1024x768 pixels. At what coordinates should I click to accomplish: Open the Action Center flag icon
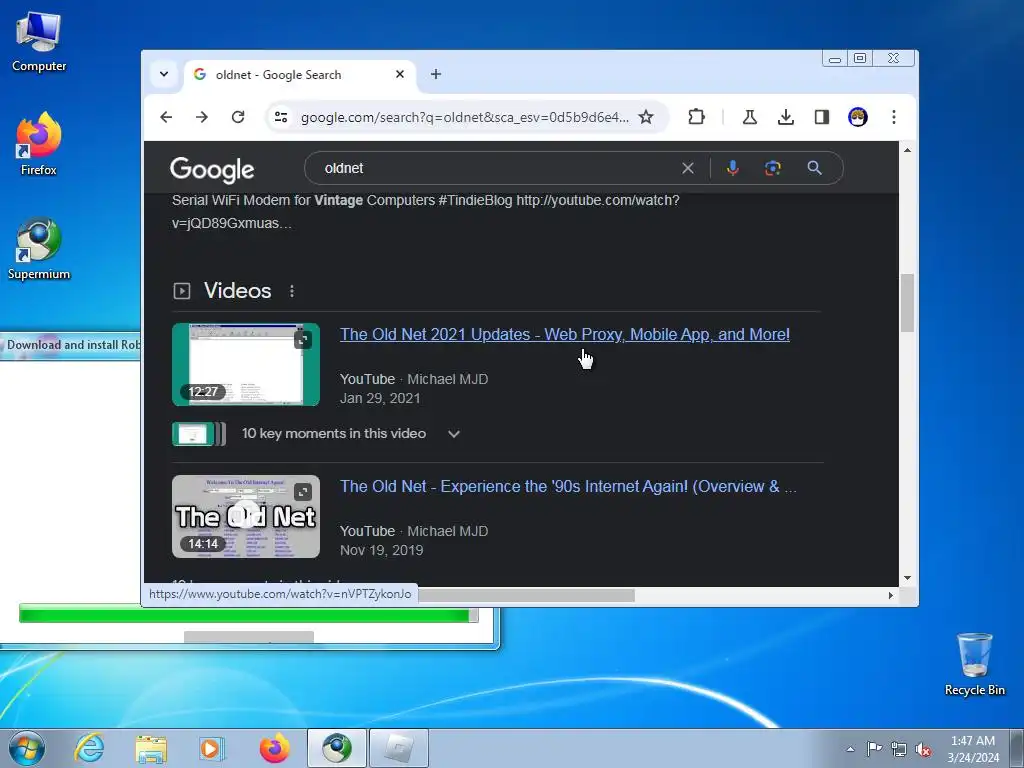(874, 749)
